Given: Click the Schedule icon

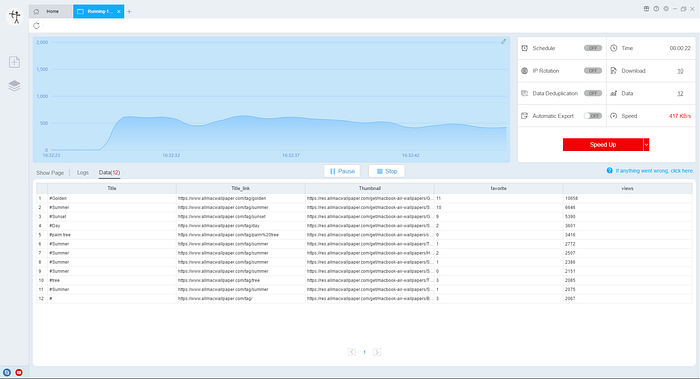Looking at the screenshot, I should [525, 48].
